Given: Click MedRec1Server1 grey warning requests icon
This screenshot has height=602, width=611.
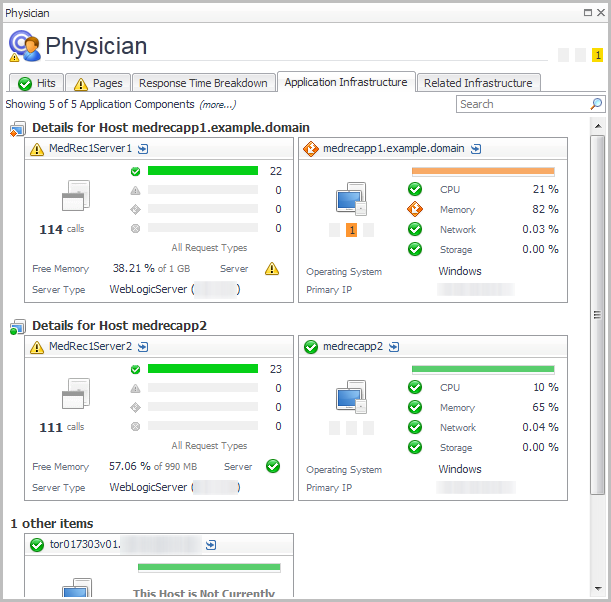Looking at the screenshot, I should click(135, 191).
